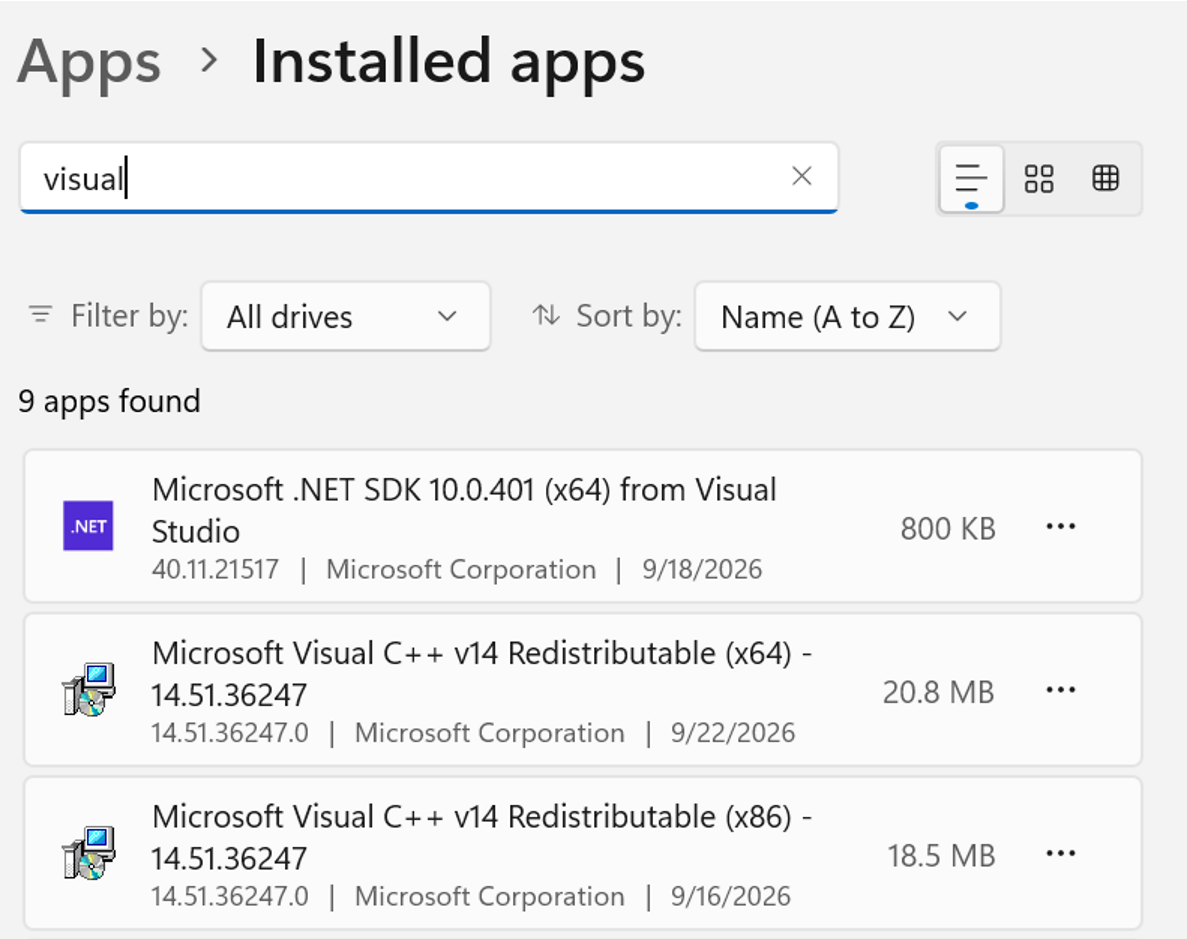Open more options for Visual C++ v14 Redistributable (x86)
This screenshot has height=939, width=1187.
[1061, 853]
